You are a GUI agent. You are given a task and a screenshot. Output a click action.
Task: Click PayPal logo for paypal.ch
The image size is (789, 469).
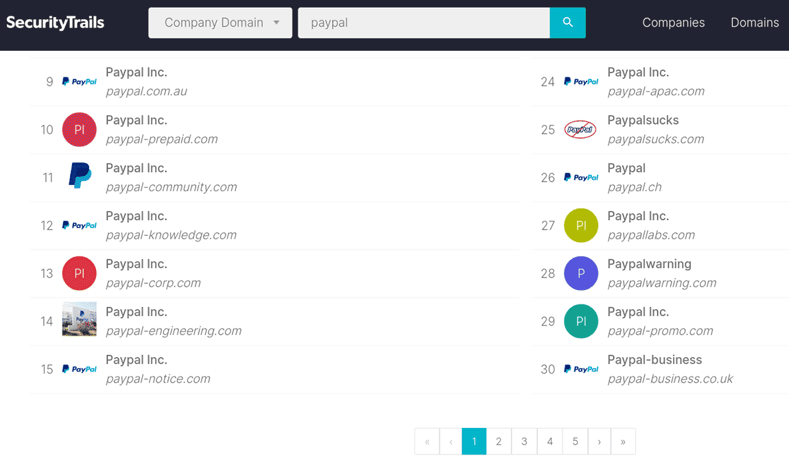(x=581, y=178)
